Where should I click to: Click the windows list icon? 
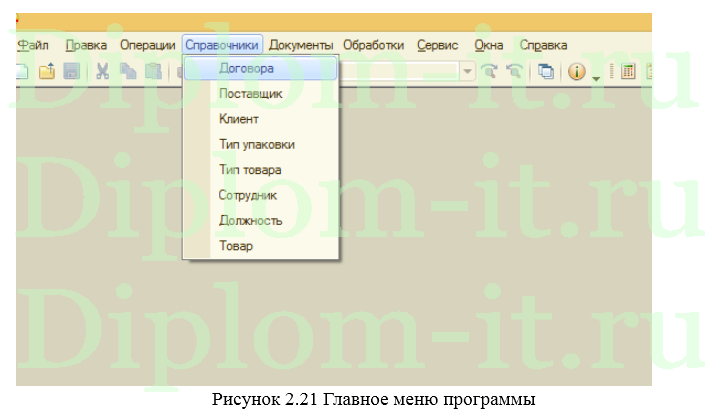click(546, 71)
